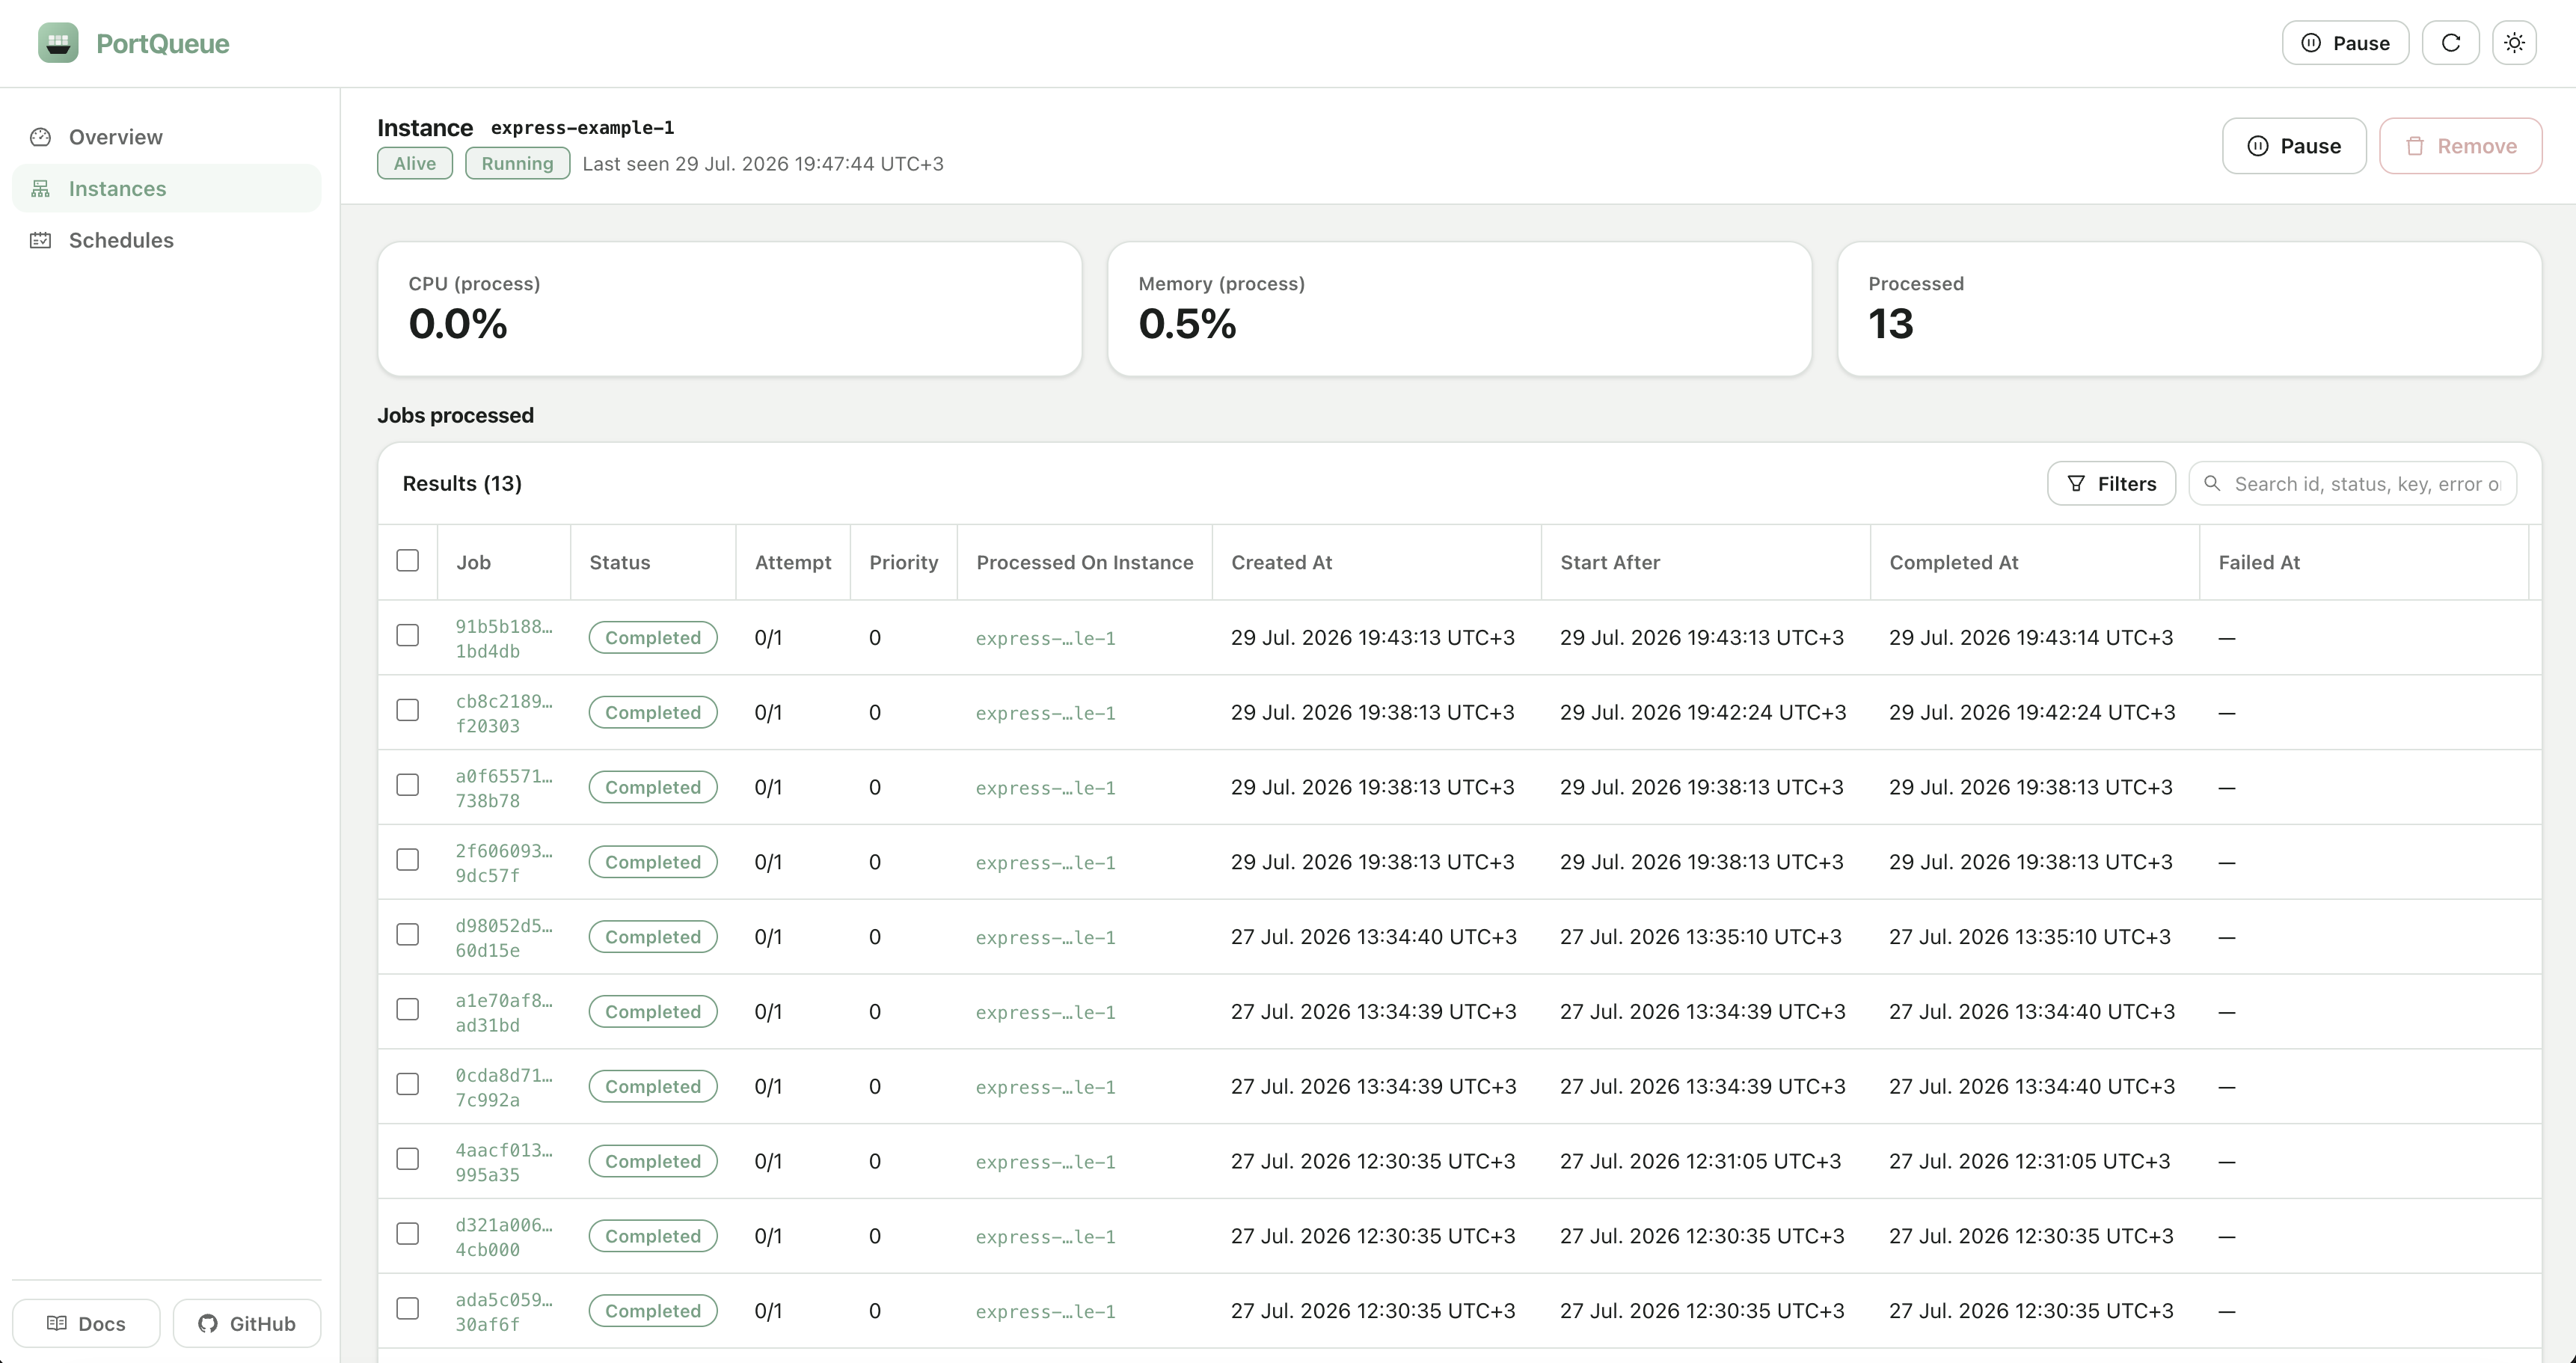Image resolution: width=2576 pixels, height=1363 pixels.
Task: Open the GitHub link
Action: [x=247, y=1323]
